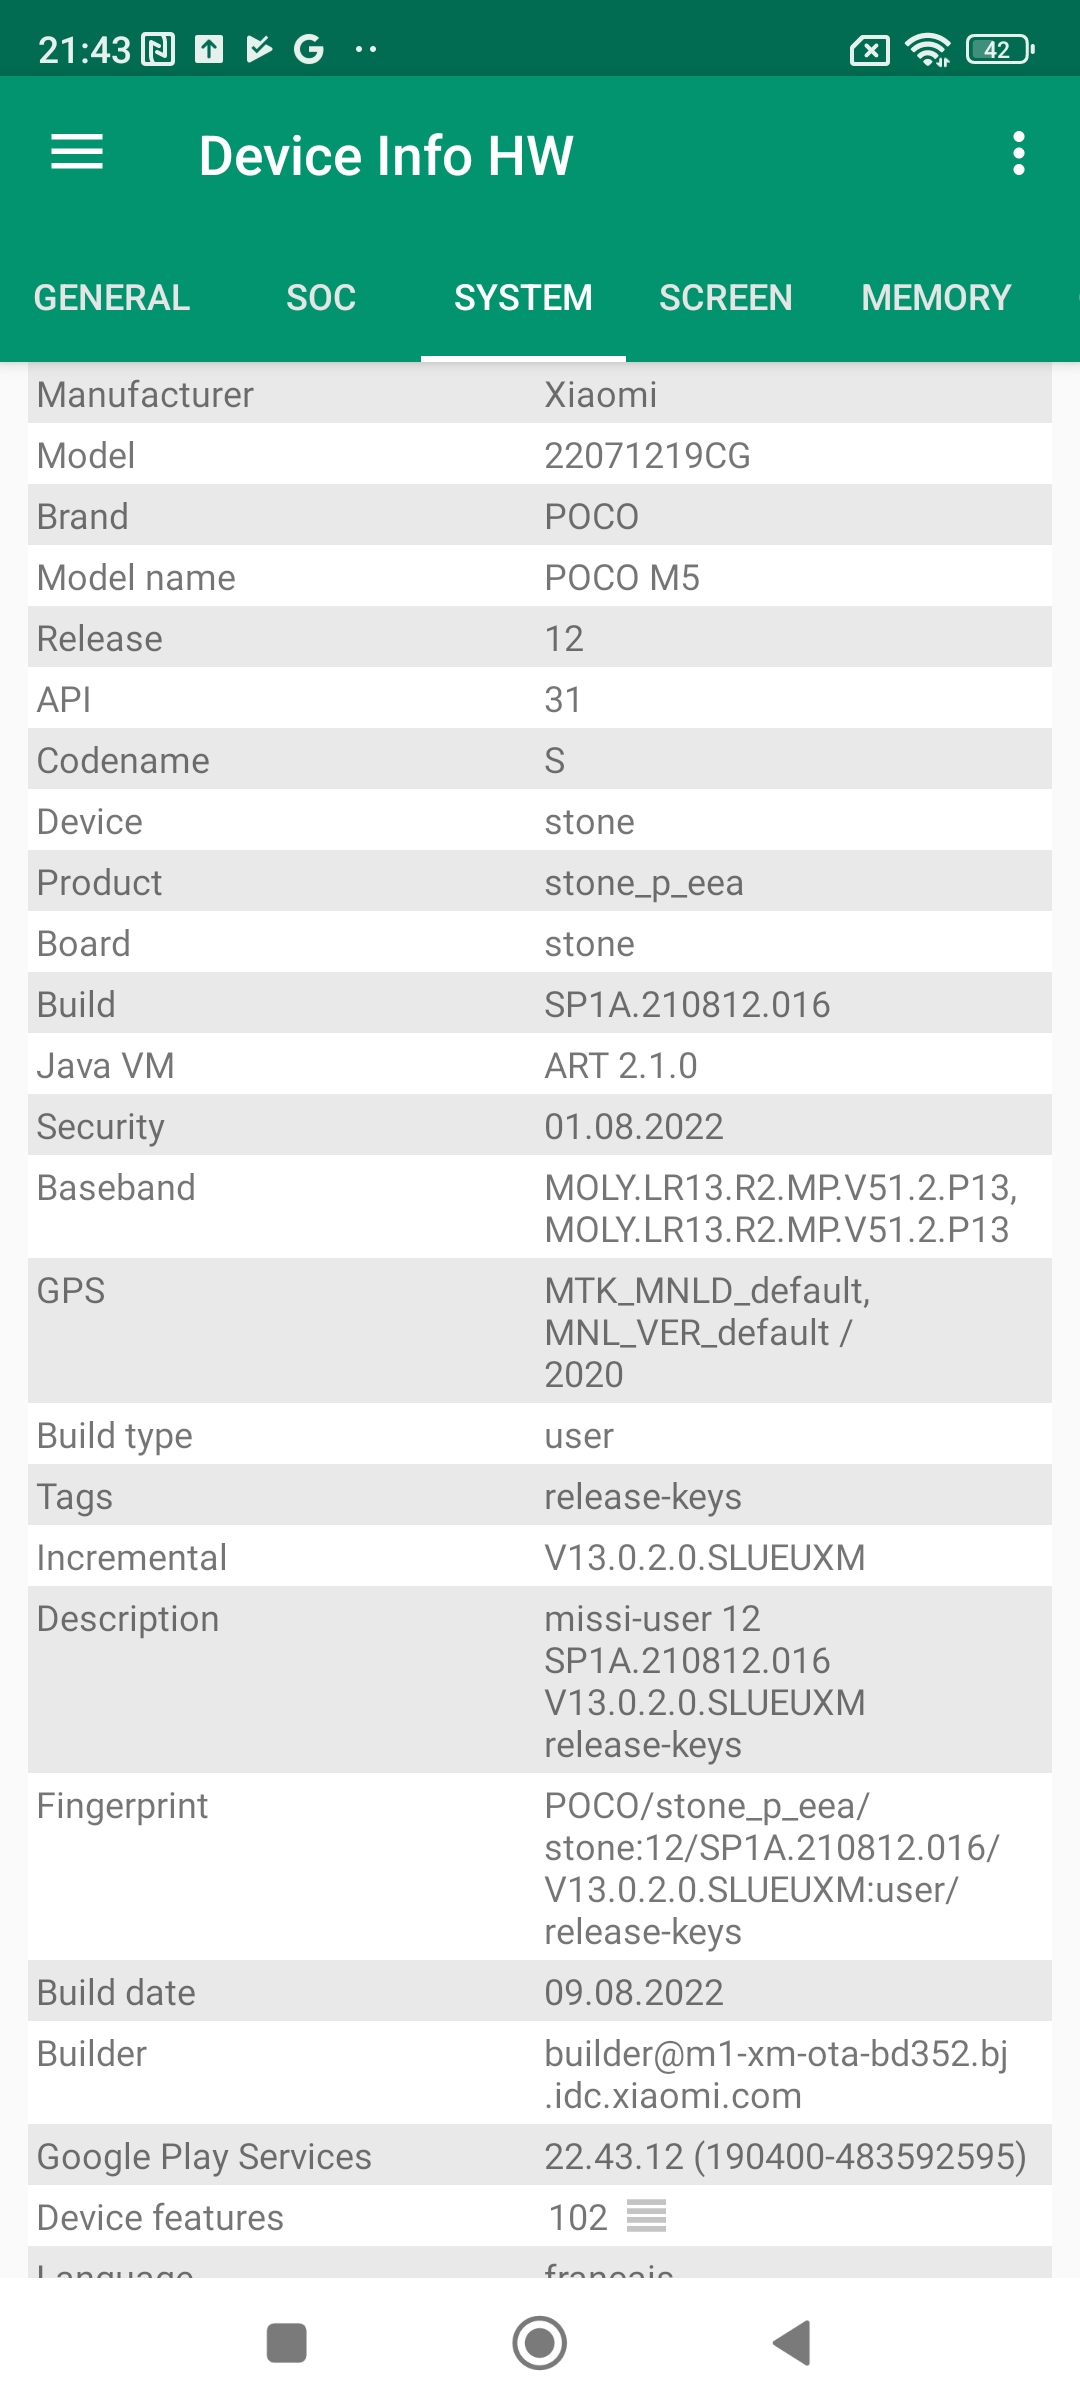Tap the NFC status bar icon
1080x2408 pixels.
158,49
